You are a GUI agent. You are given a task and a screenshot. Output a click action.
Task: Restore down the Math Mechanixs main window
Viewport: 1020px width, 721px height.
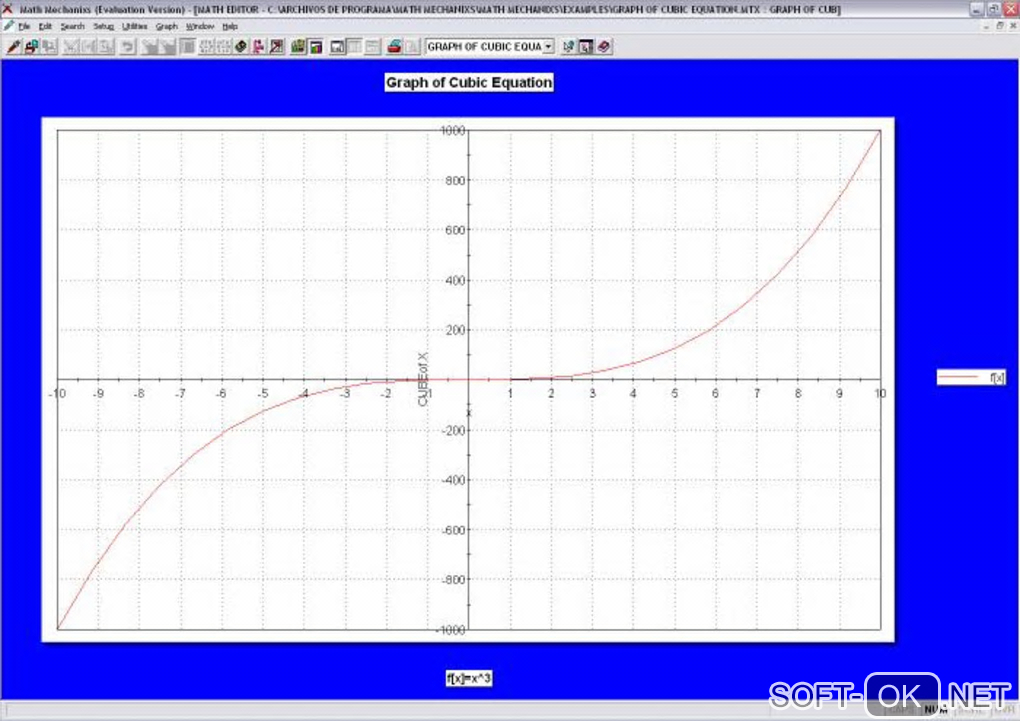coord(993,9)
